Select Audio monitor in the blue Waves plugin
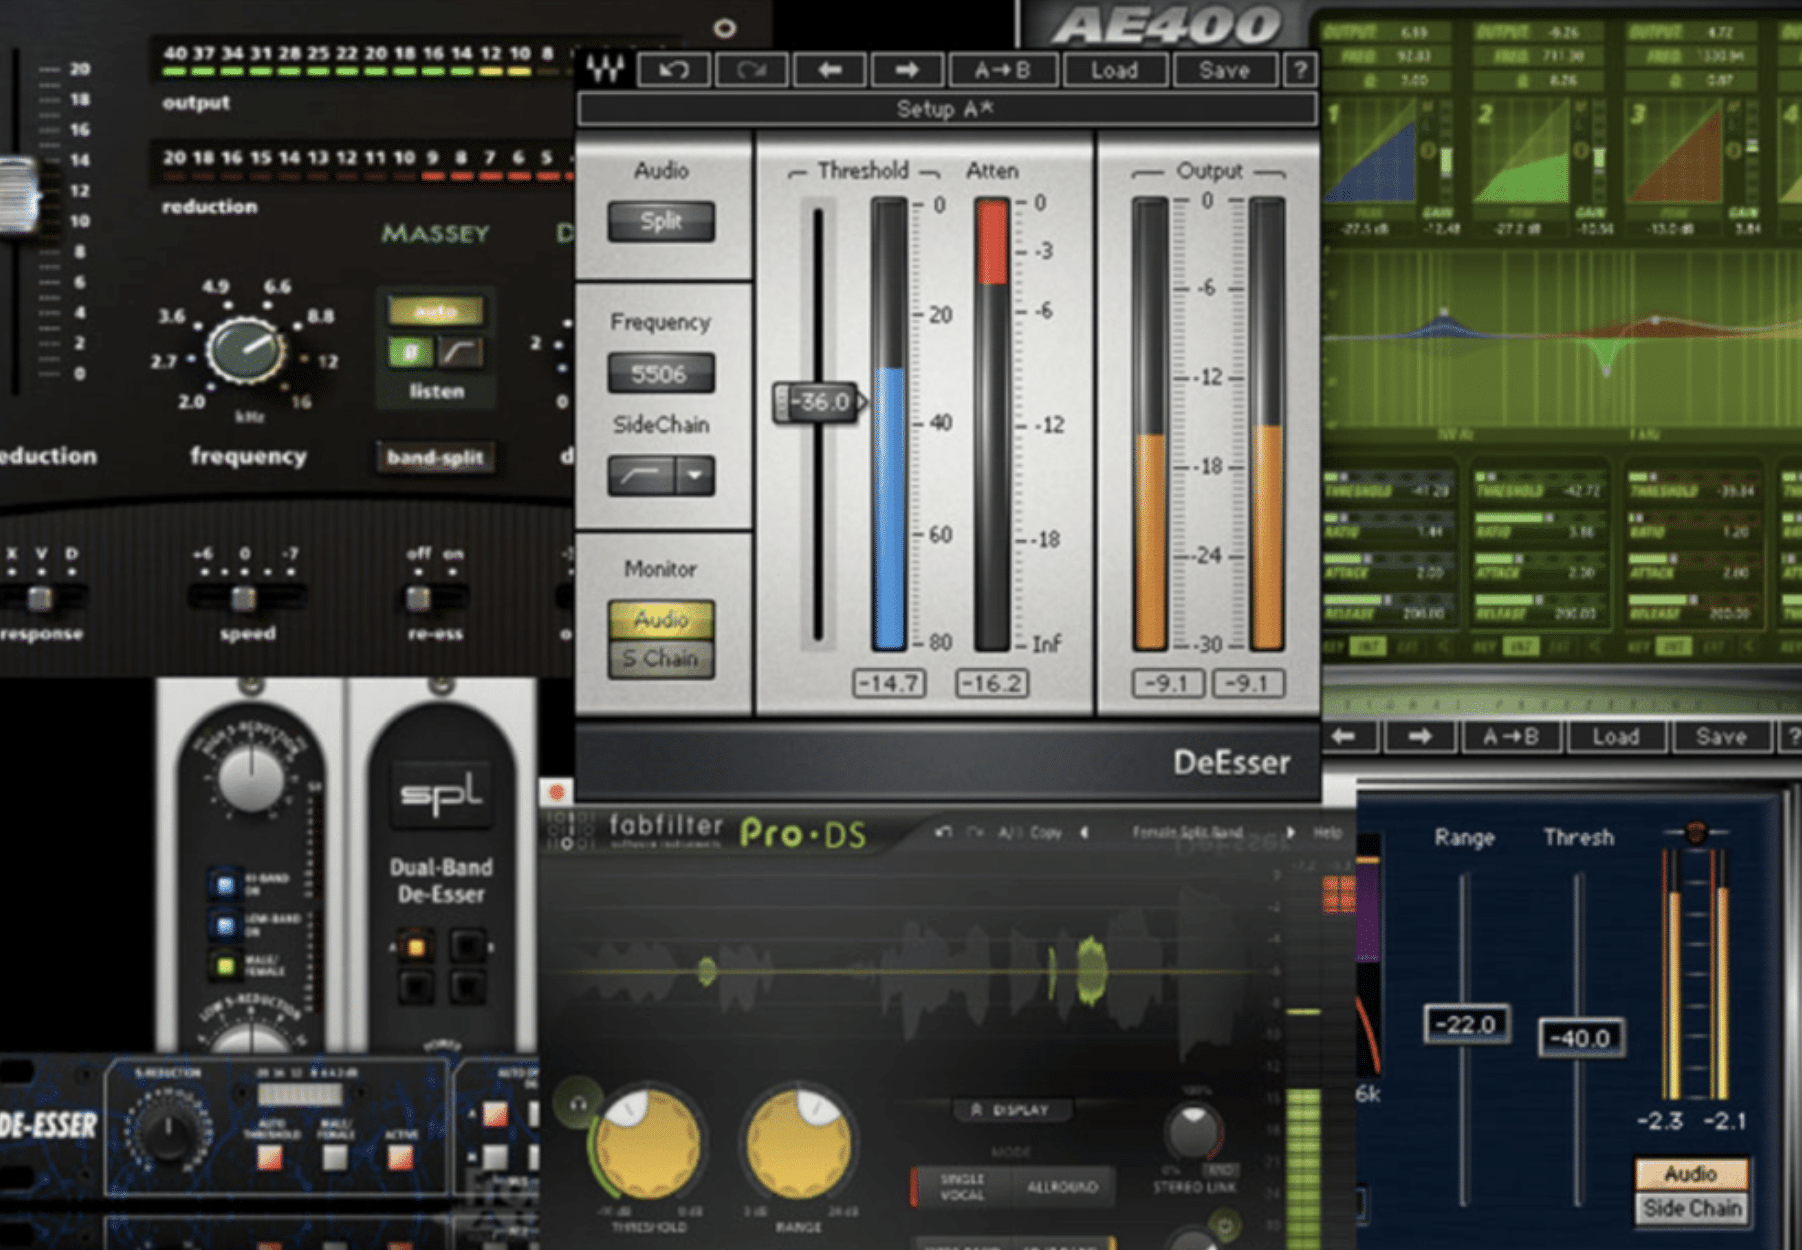The width and height of the screenshot is (1802, 1250). tap(1691, 1174)
